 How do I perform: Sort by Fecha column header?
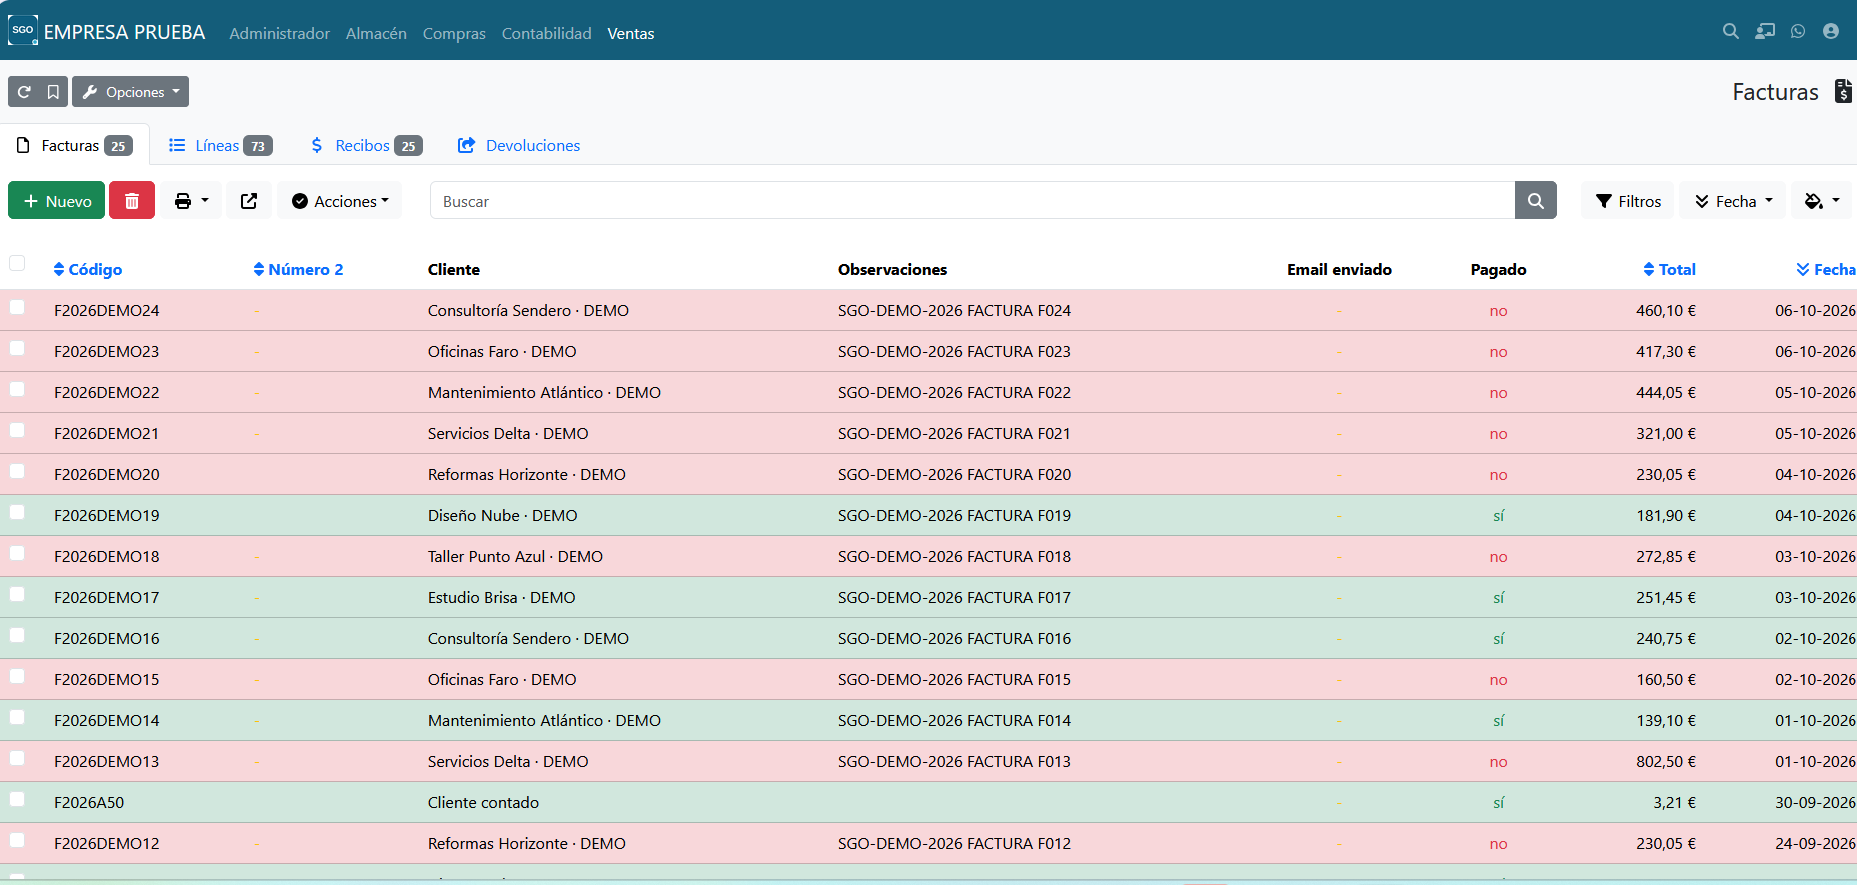(1826, 270)
